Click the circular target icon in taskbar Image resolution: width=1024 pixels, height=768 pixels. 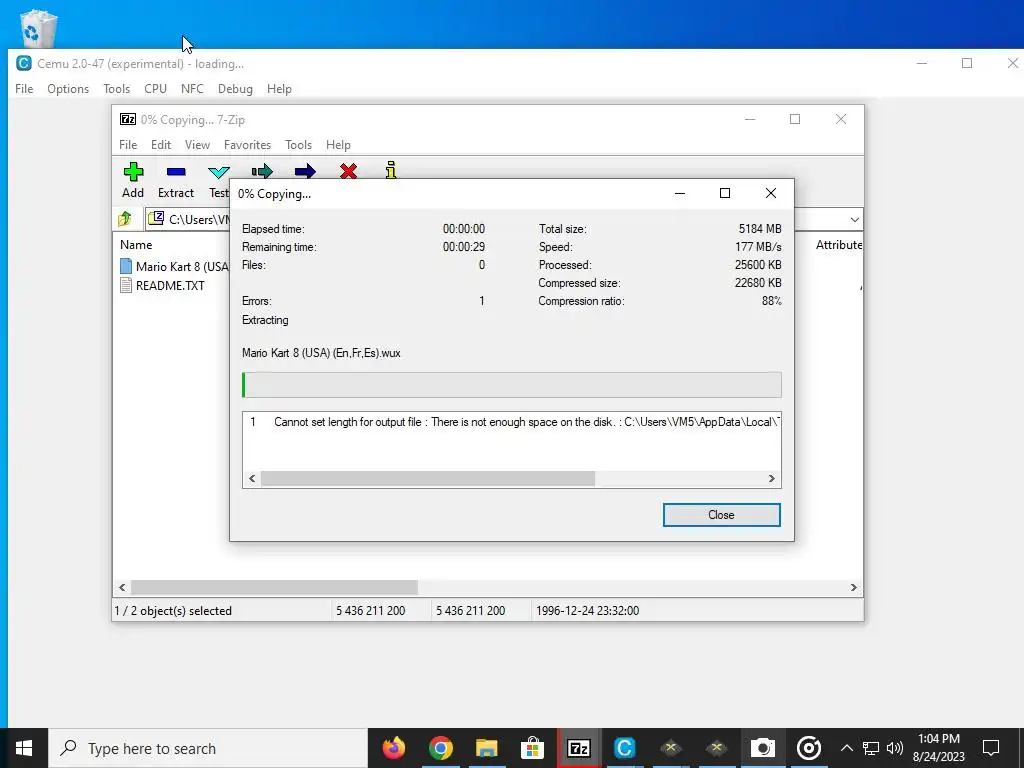tap(808, 748)
